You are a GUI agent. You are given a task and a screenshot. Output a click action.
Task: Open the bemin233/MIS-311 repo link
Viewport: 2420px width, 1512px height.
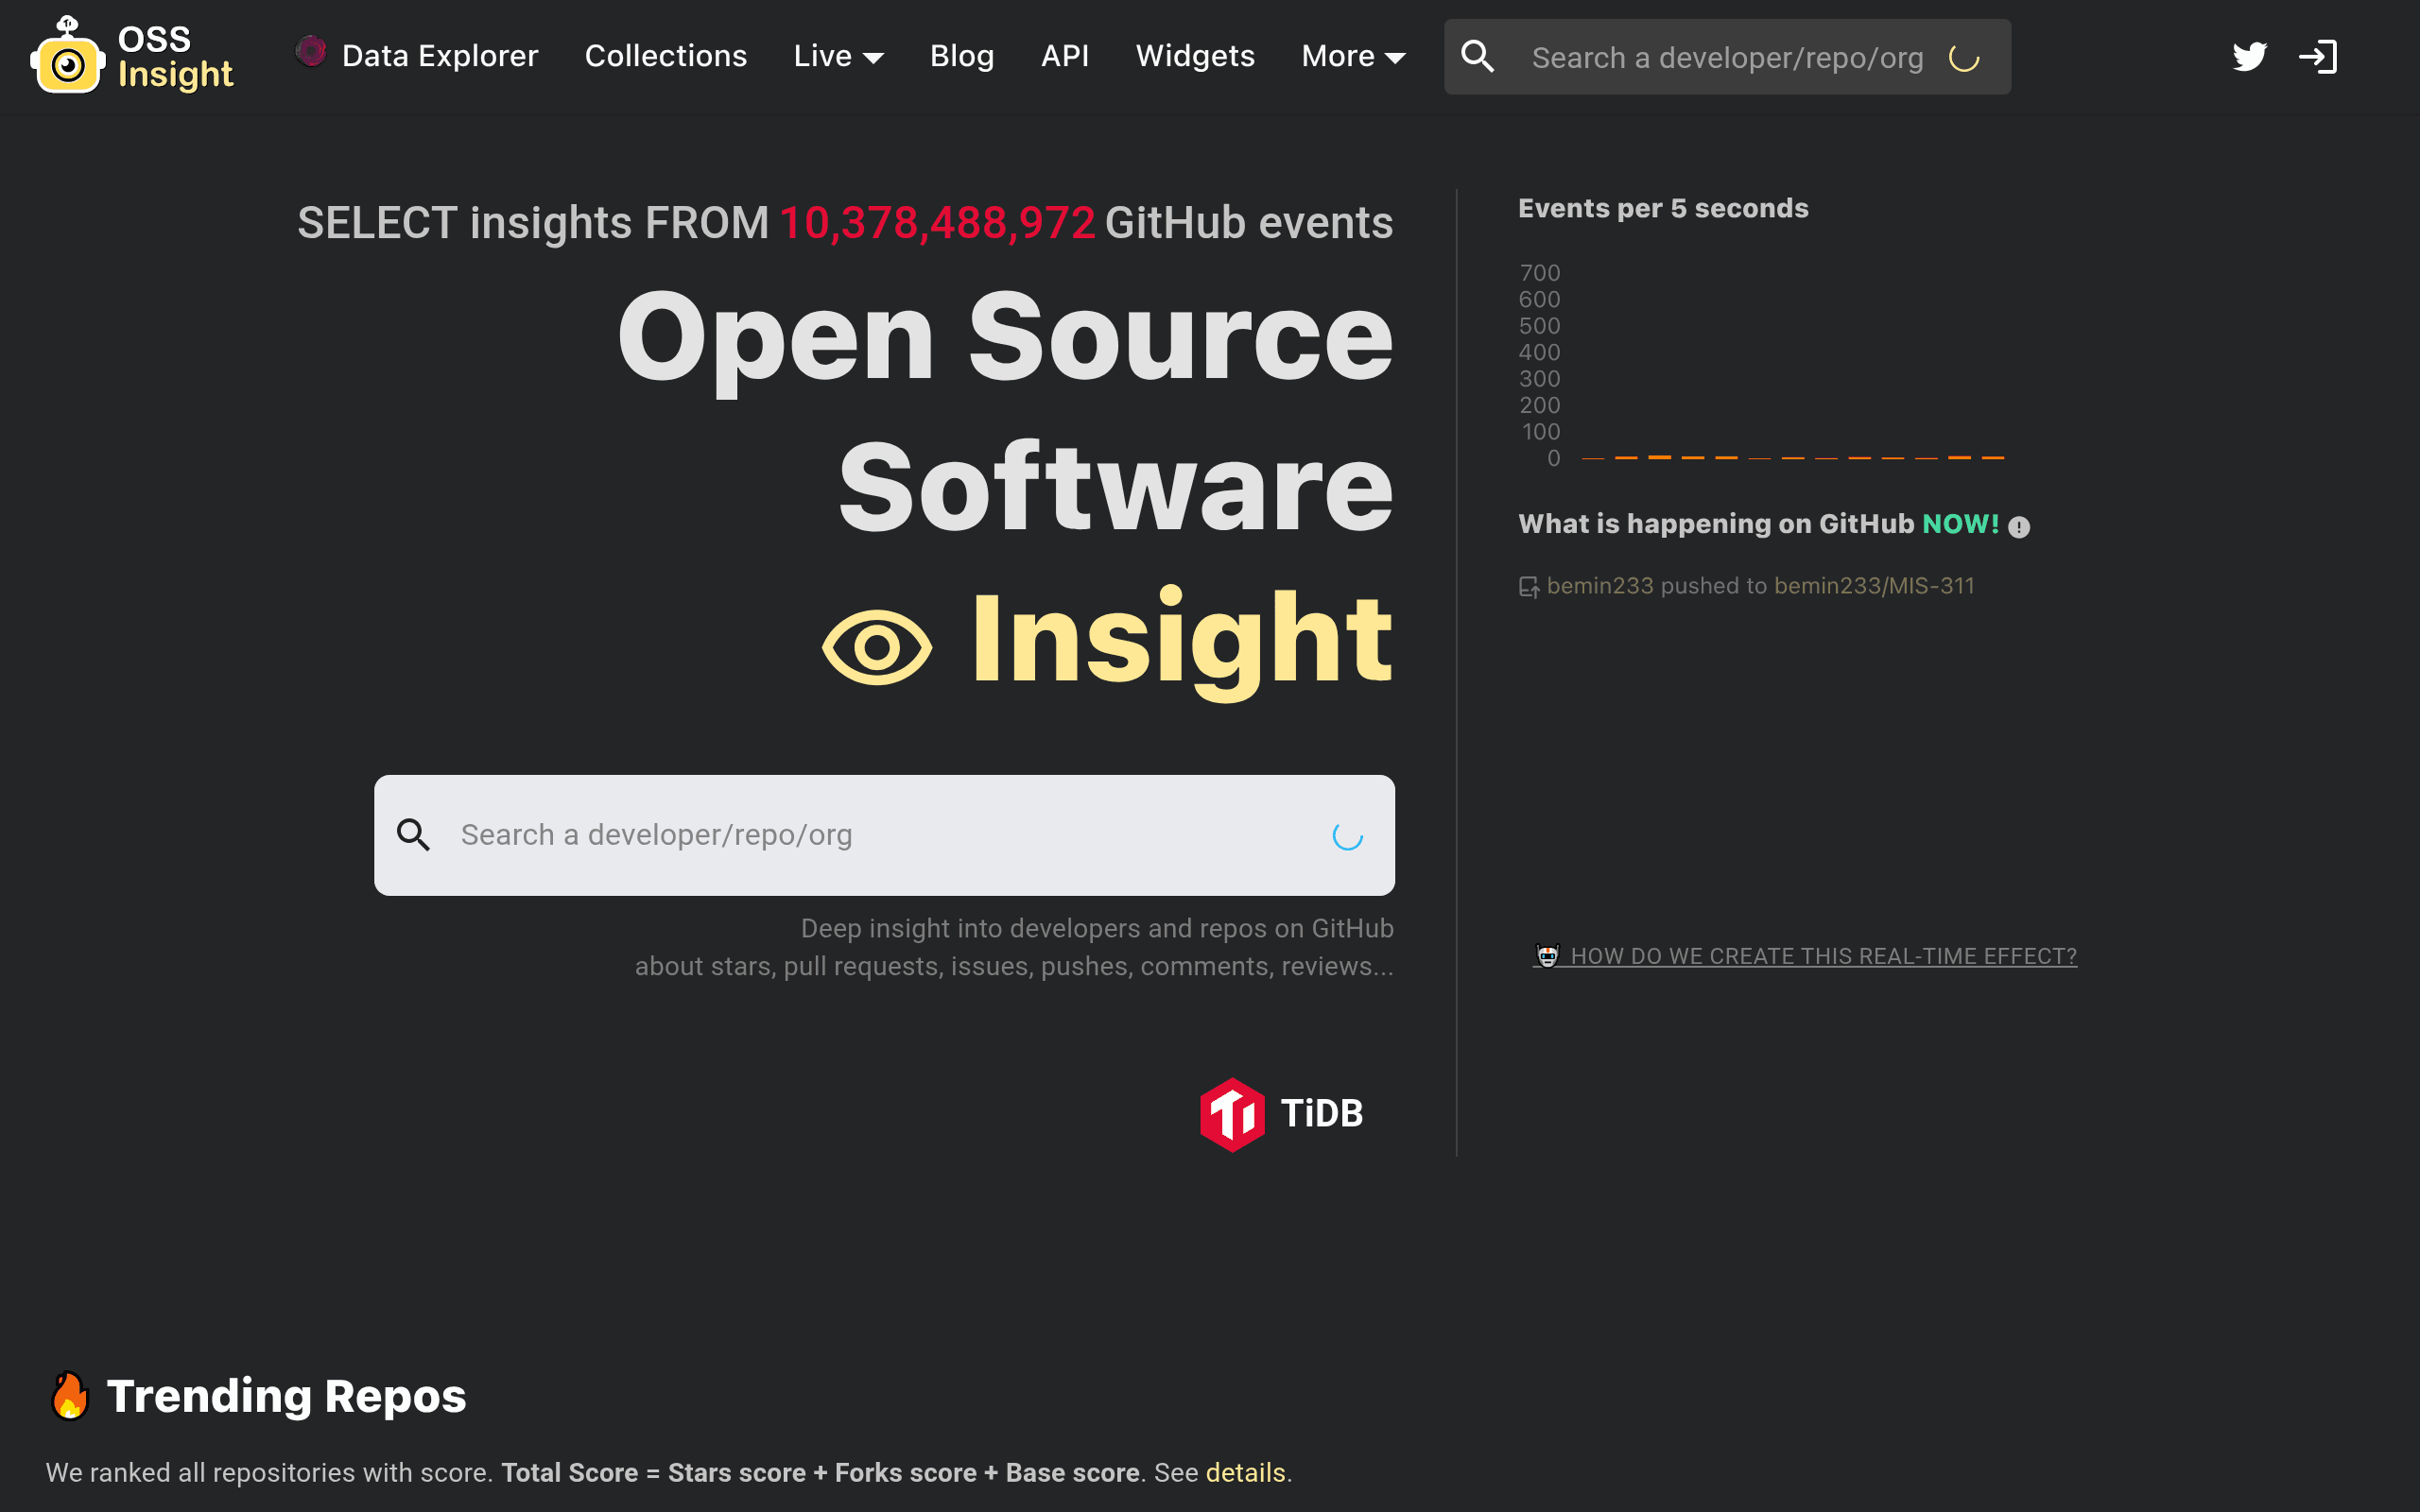tap(1874, 586)
